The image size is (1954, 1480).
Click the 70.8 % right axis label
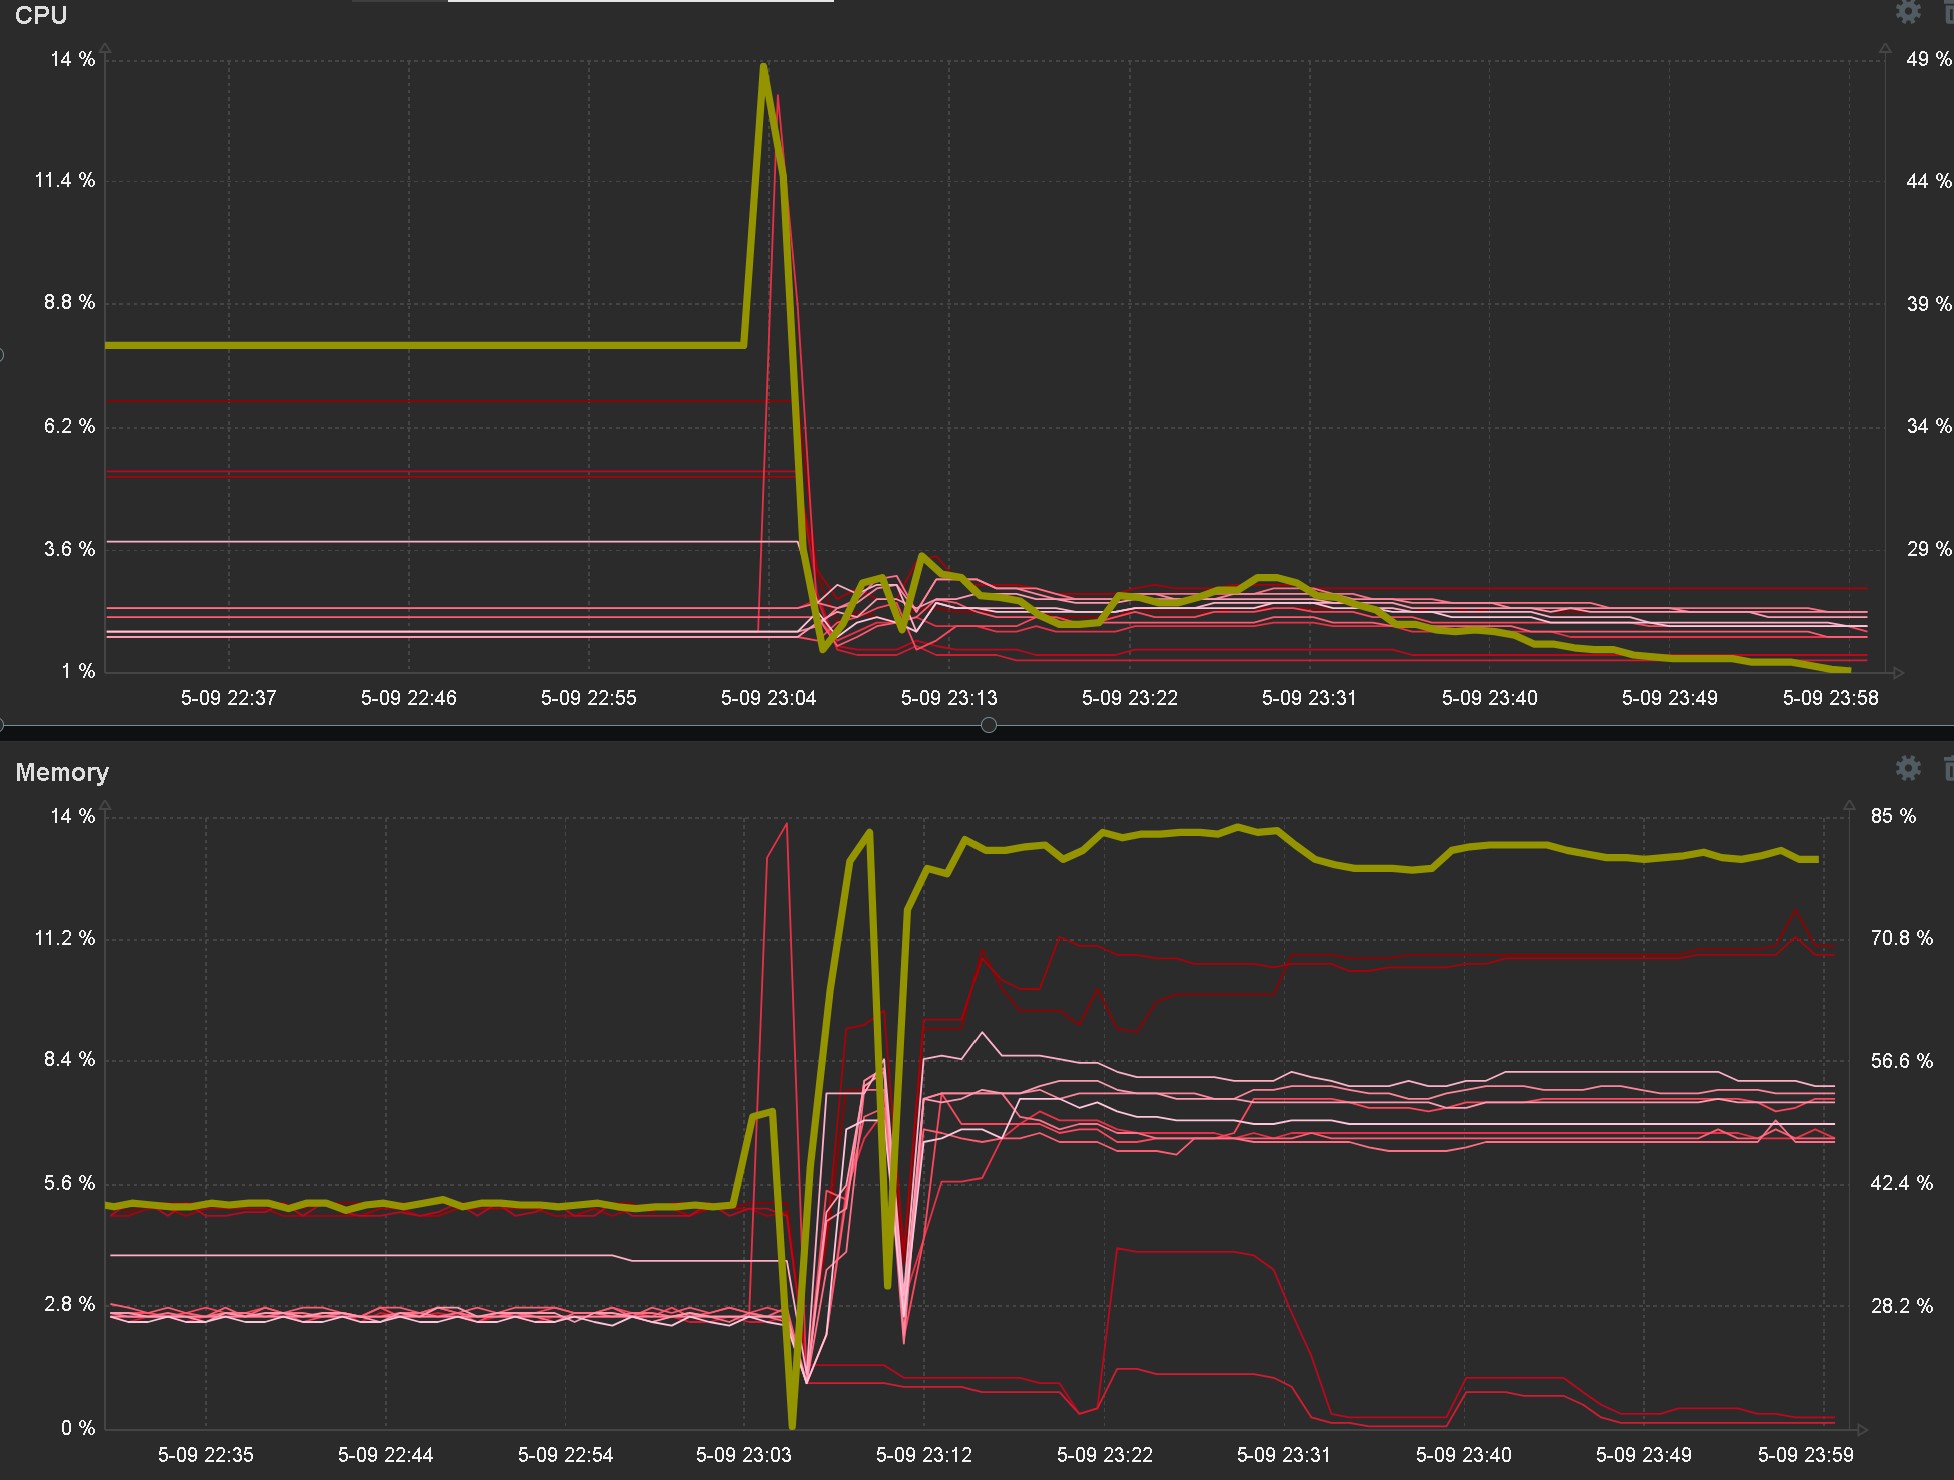(x=1902, y=938)
